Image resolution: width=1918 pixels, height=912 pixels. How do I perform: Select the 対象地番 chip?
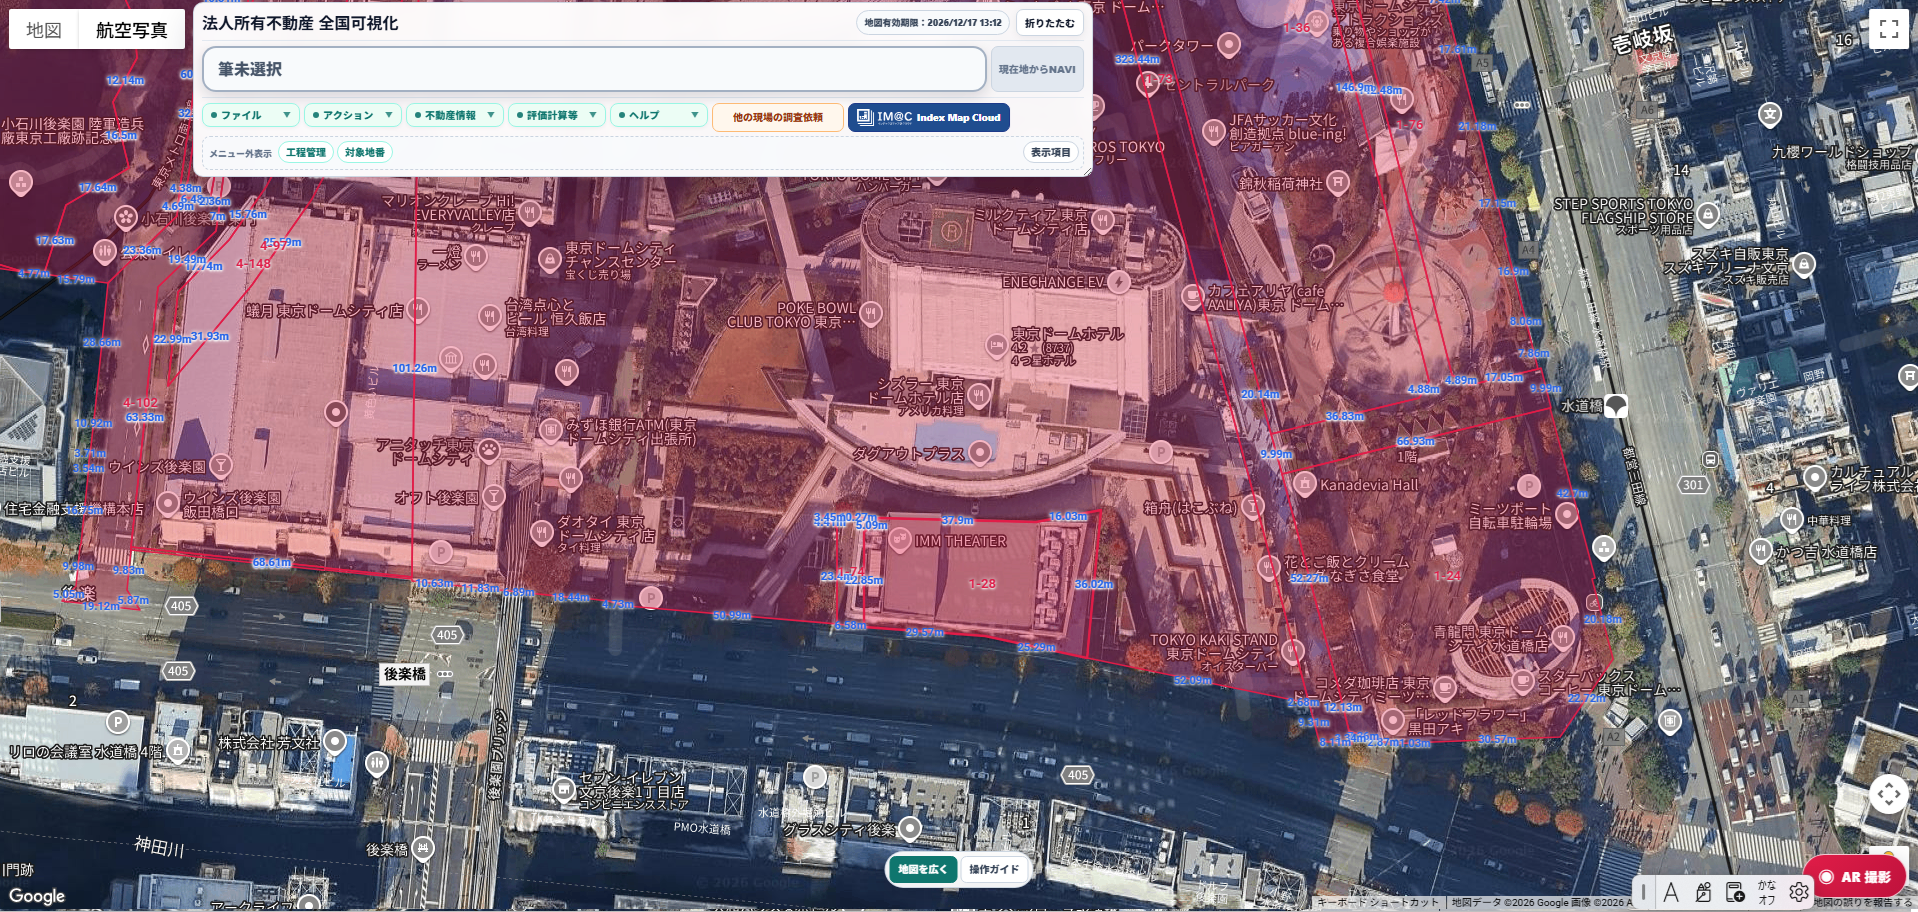365,152
